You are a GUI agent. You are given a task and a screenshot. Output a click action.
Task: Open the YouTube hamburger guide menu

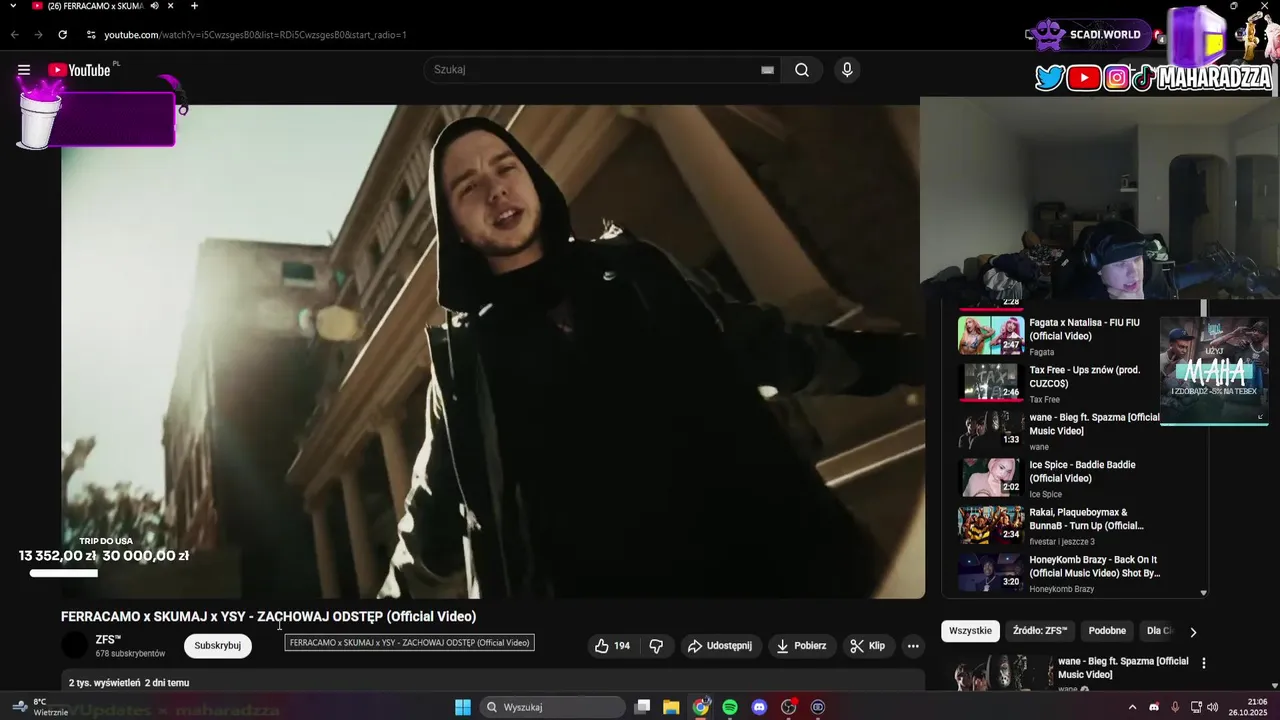click(24, 70)
